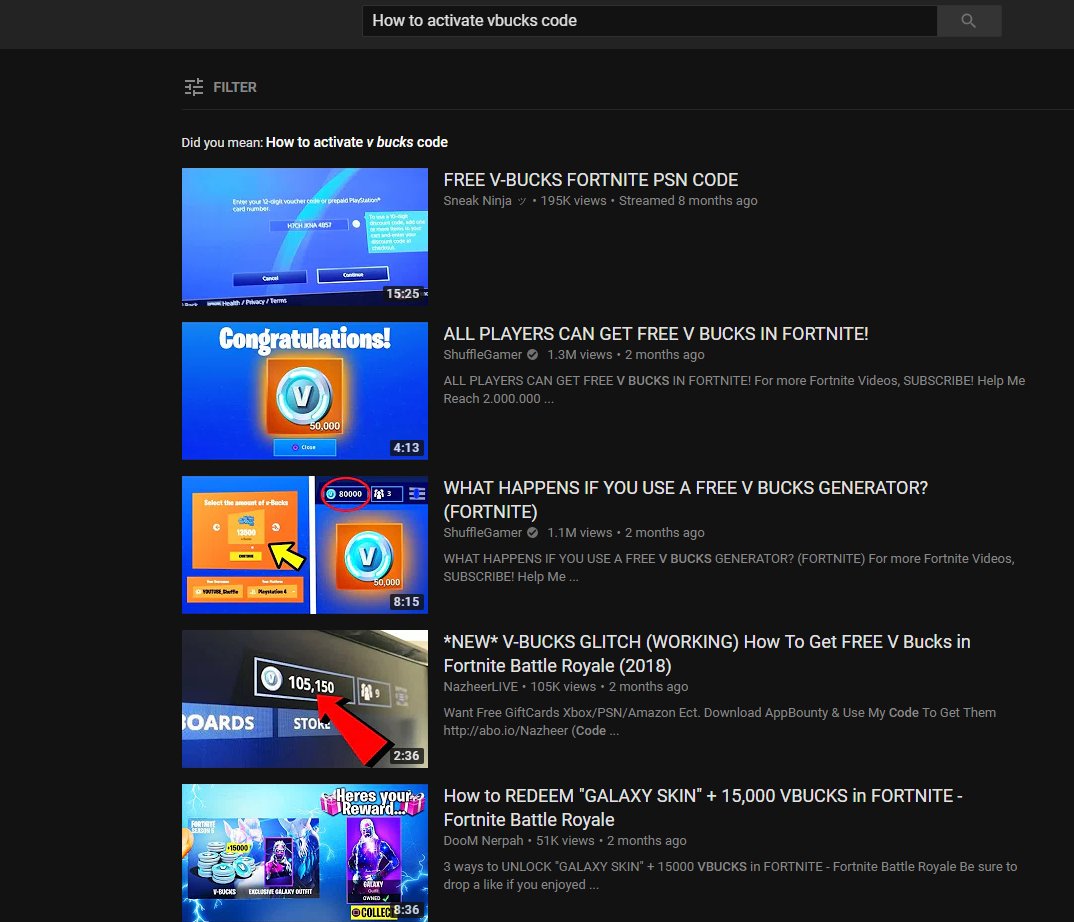Open title '*NEW* V-BUCKS GLITCH (WORKING)'
Image resolution: width=1074 pixels, height=922 pixels.
[x=706, y=653]
